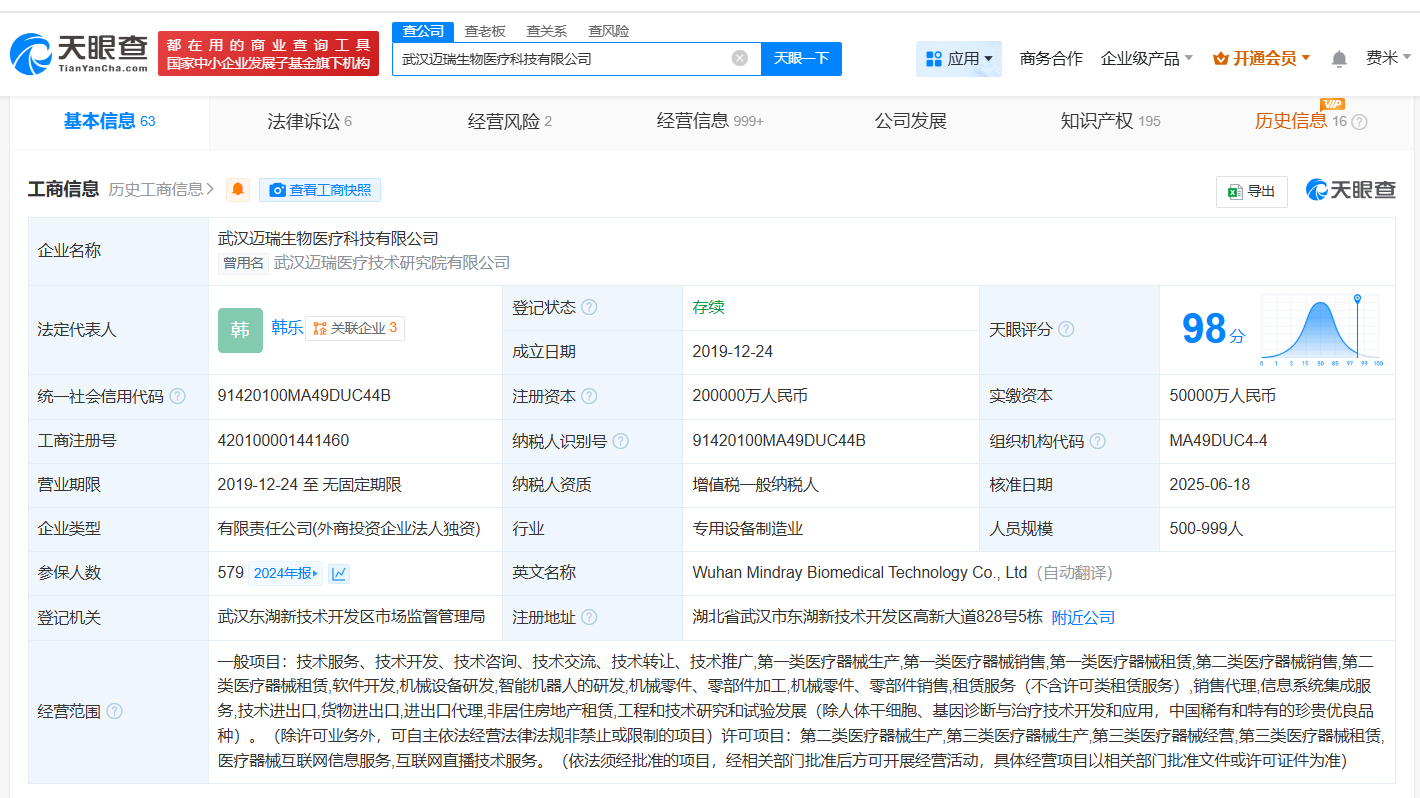
Task: Click help icon beside 统一社会信用代码
Action: point(178,396)
